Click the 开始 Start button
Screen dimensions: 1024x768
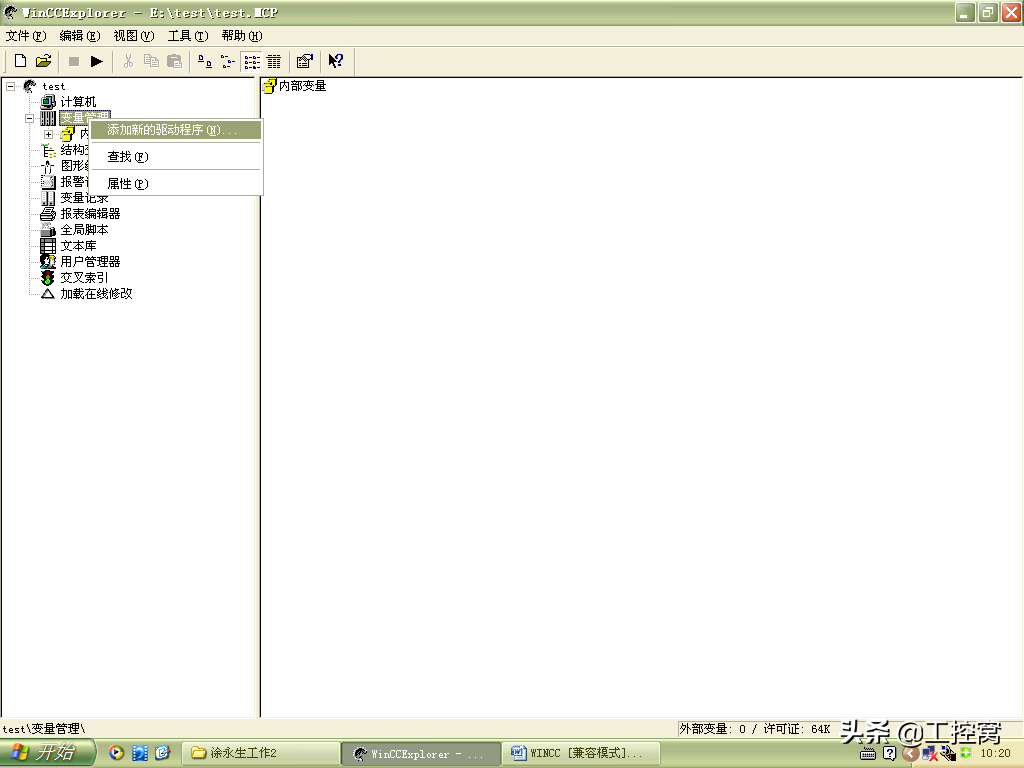point(47,753)
